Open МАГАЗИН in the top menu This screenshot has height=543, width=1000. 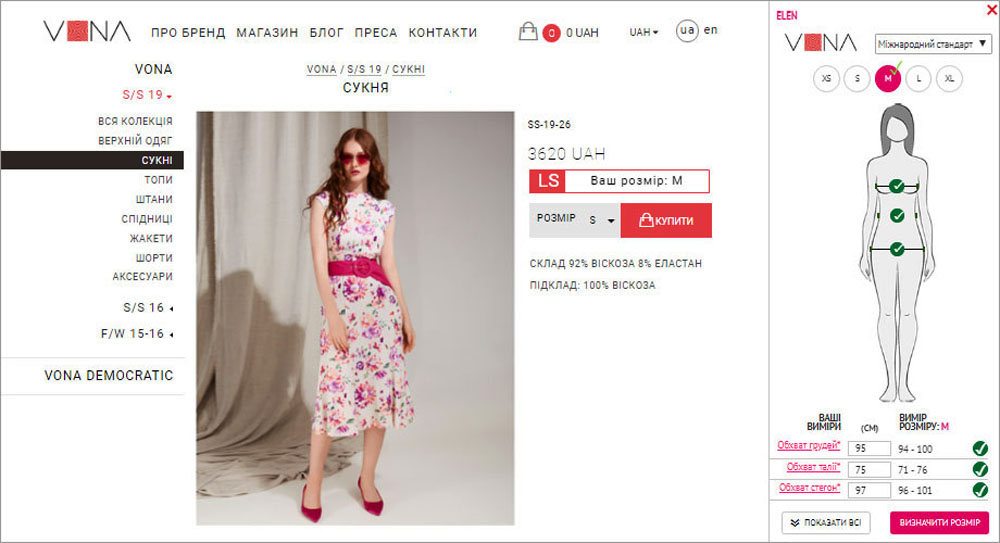(x=267, y=33)
